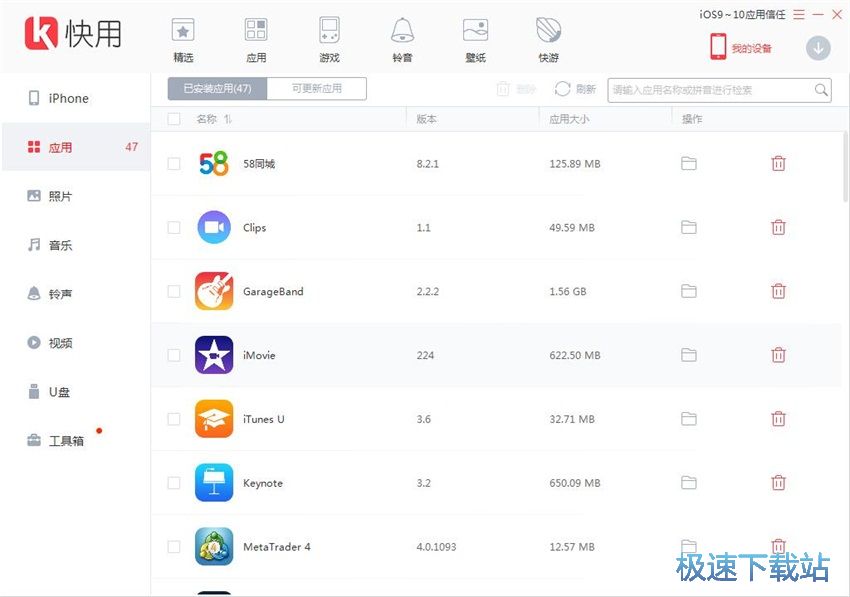This screenshot has height=597, width=850.
Task: Delete the Keynote app
Action: [778, 483]
